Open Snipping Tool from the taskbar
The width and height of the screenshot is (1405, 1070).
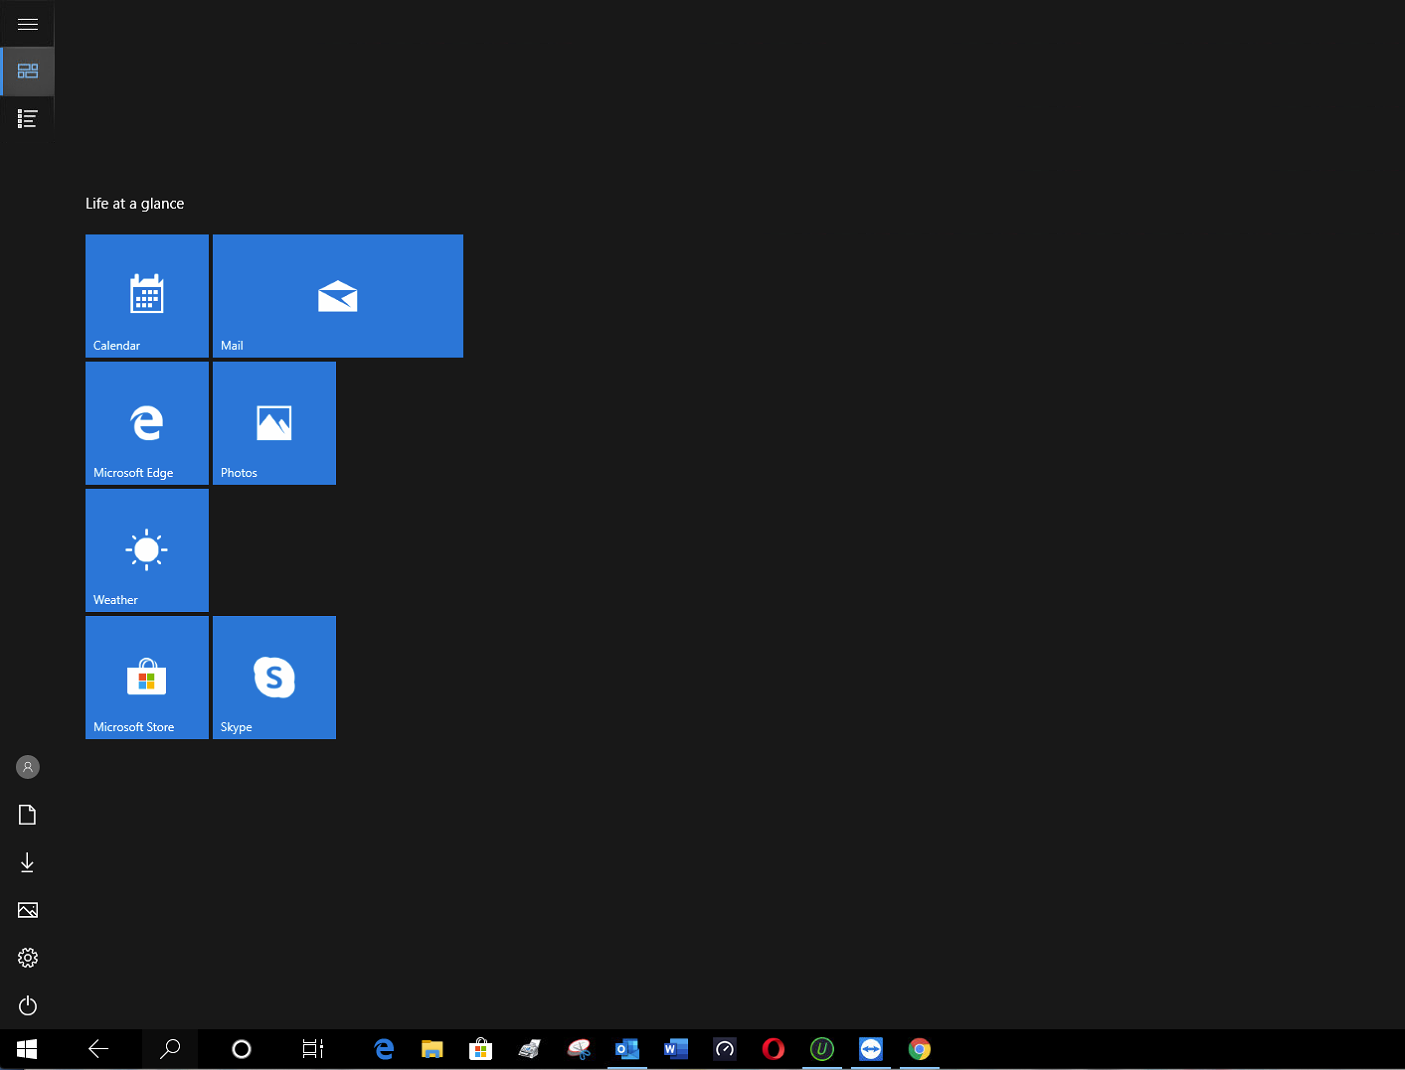pyautogui.click(x=579, y=1049)
